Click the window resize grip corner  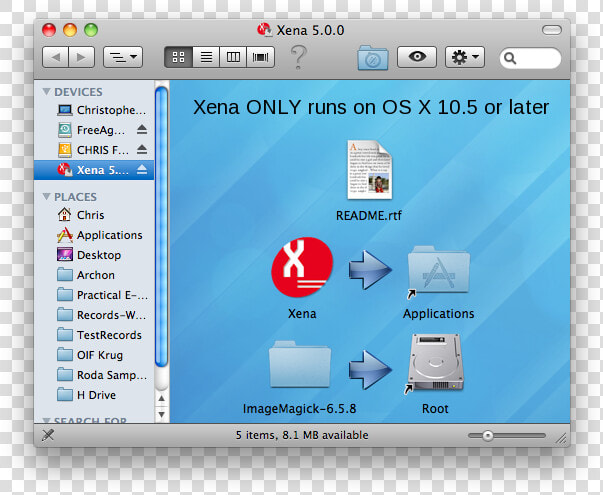(562, 438)
